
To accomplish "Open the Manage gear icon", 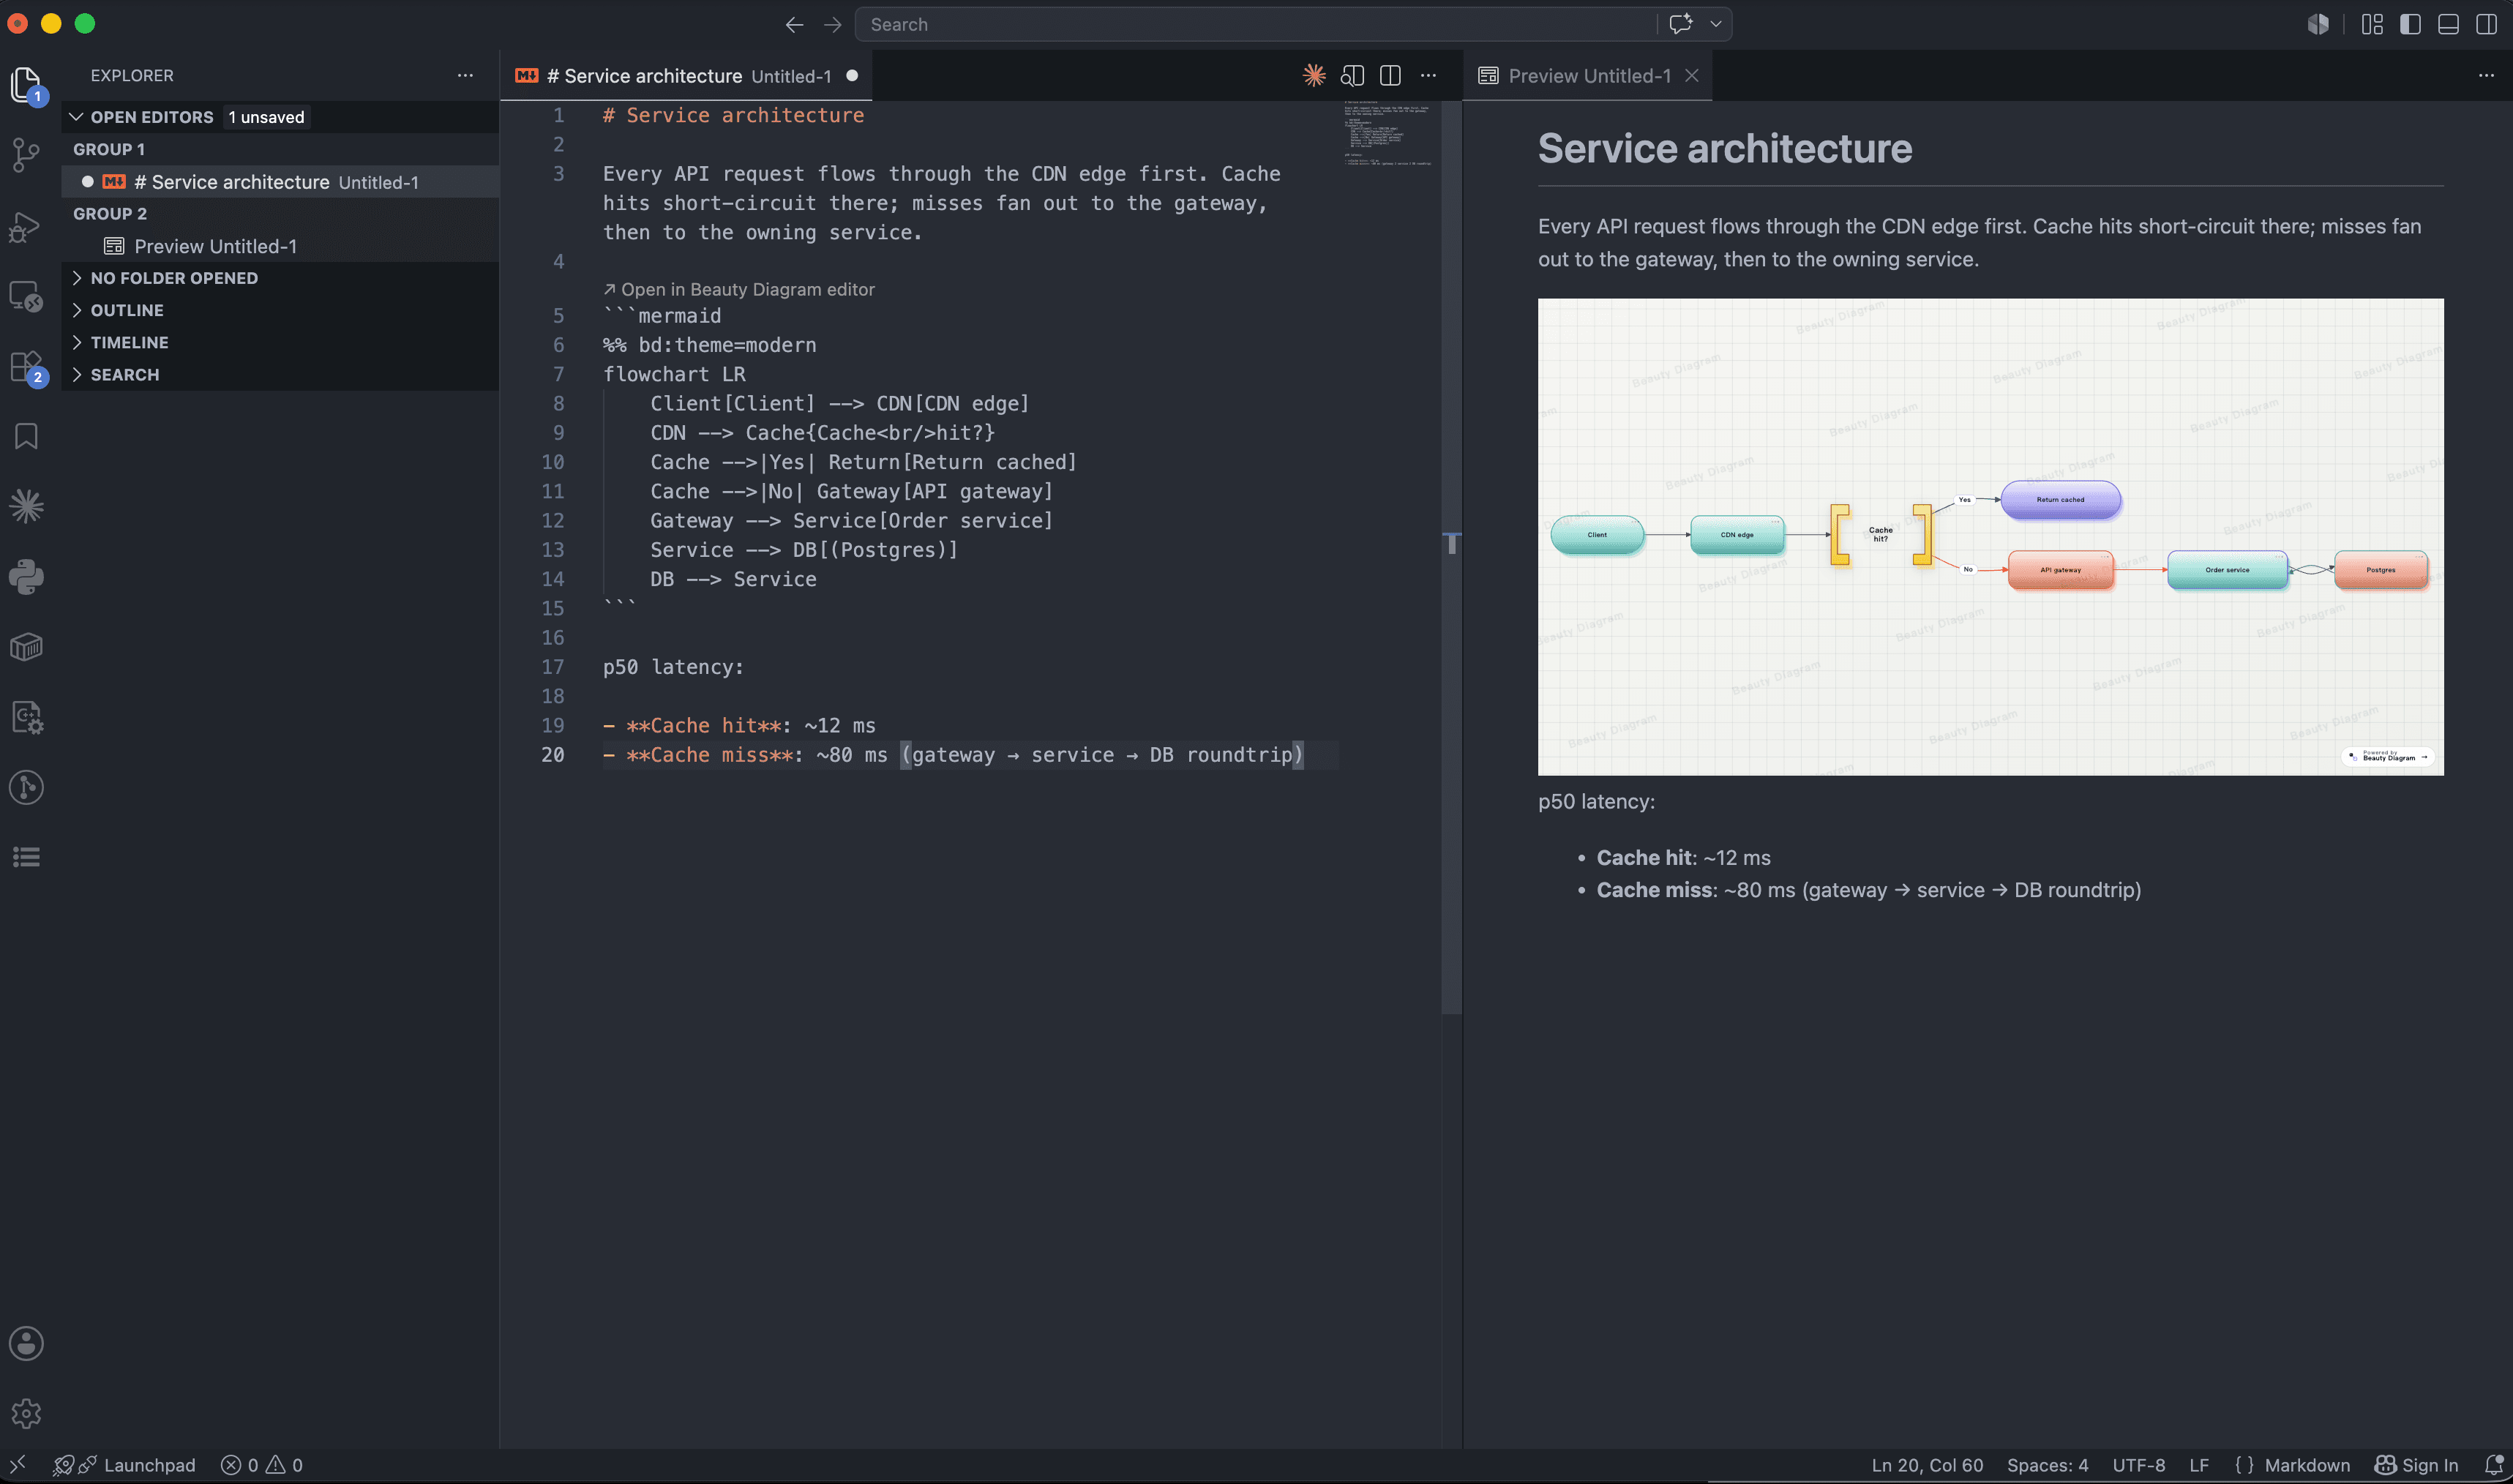I will [27, 1413].
